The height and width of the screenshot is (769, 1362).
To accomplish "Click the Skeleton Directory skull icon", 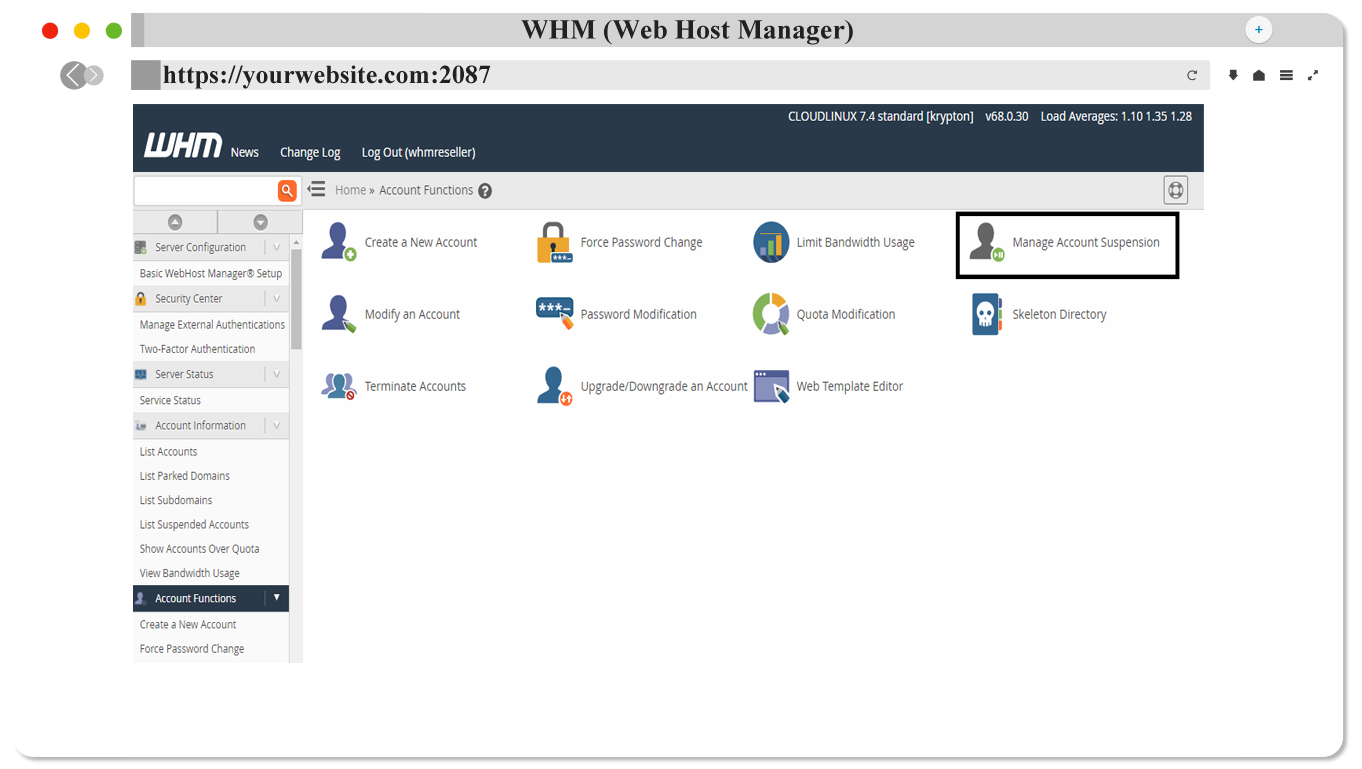I will [x=987, y=314].
